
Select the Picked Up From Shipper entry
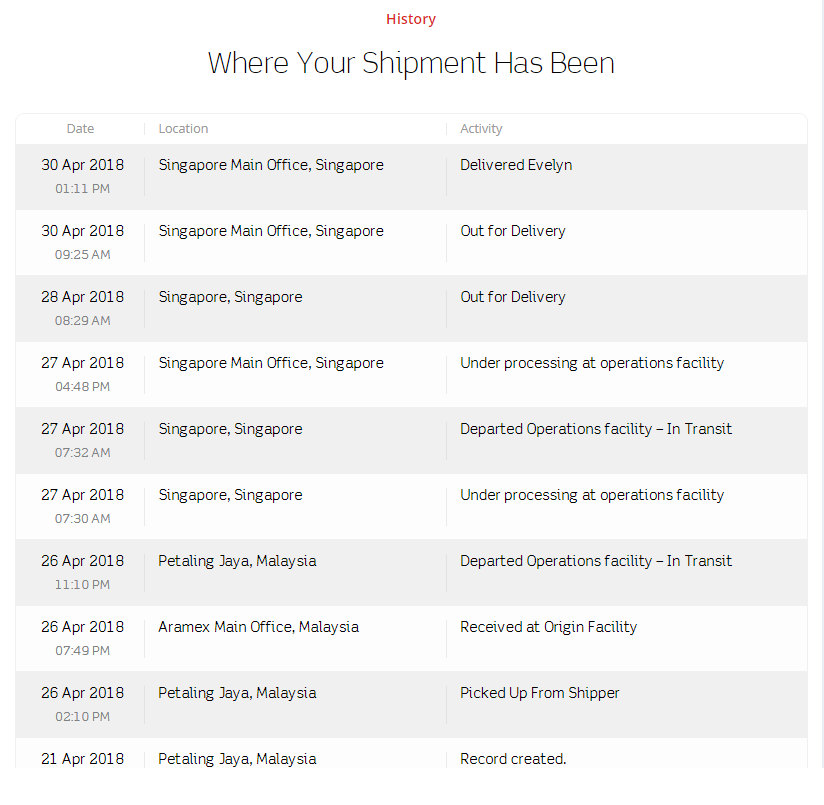pos(539,693)
